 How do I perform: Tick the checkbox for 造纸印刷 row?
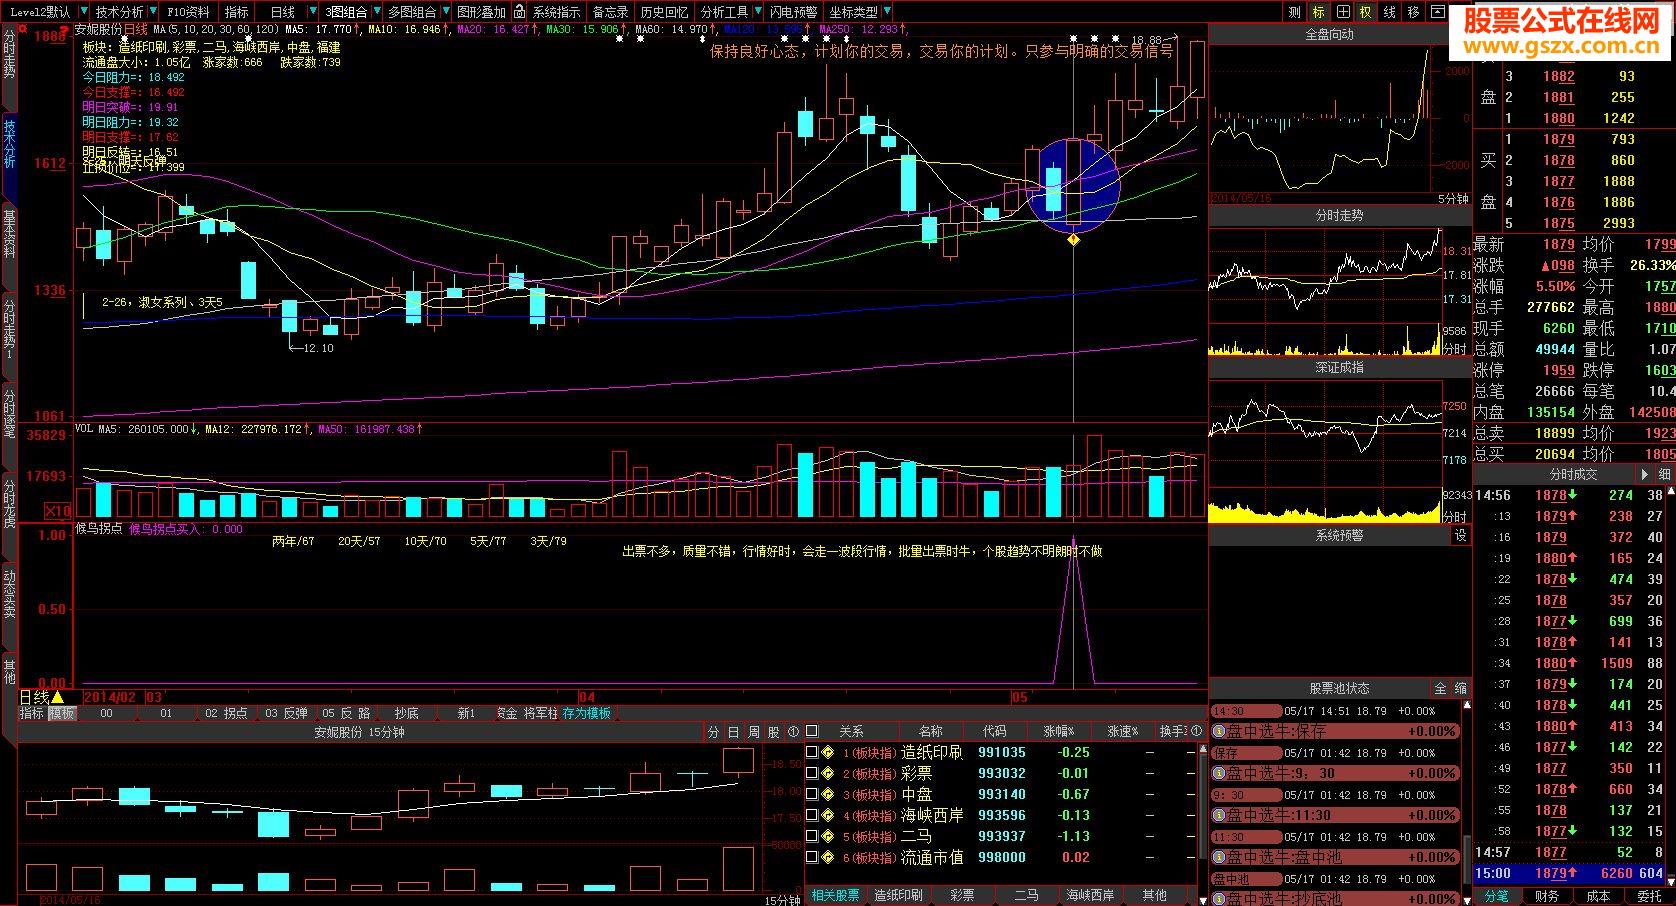coord(812,752)
